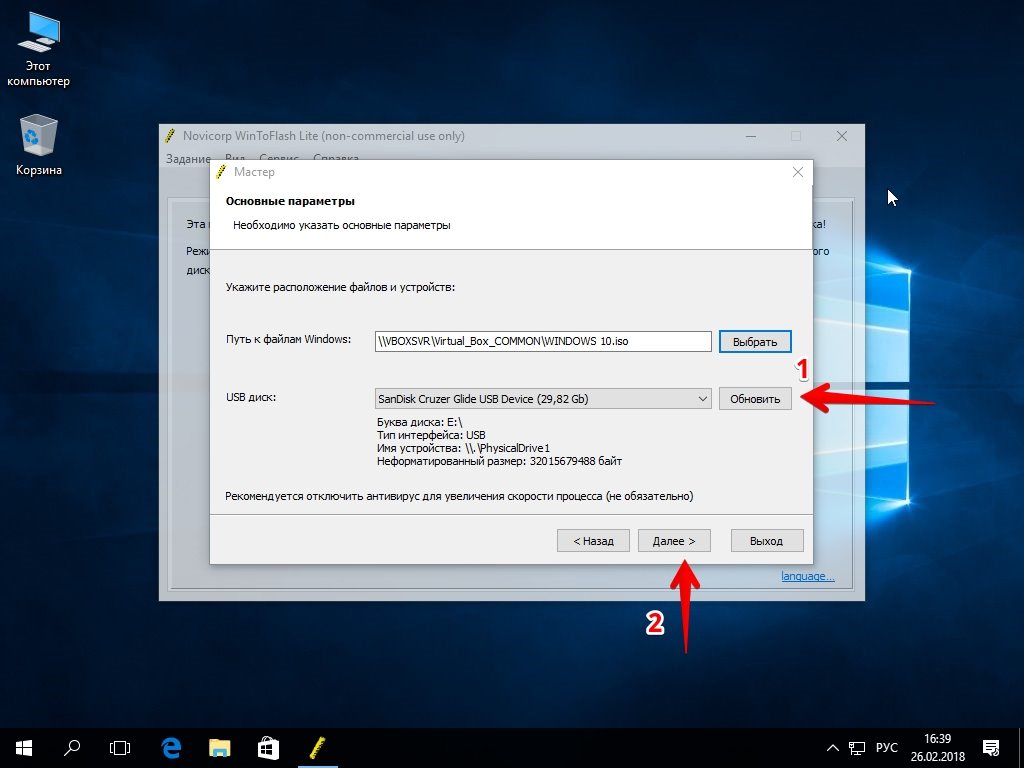Open language link in main window
The height and width of the screenshot is (768, 1024).
pyautogui.click(x=808, y=576)
